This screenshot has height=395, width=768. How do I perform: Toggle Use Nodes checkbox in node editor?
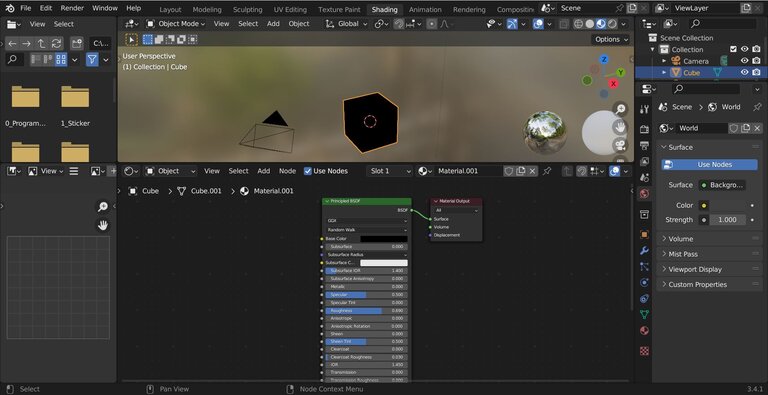point(308,171)
